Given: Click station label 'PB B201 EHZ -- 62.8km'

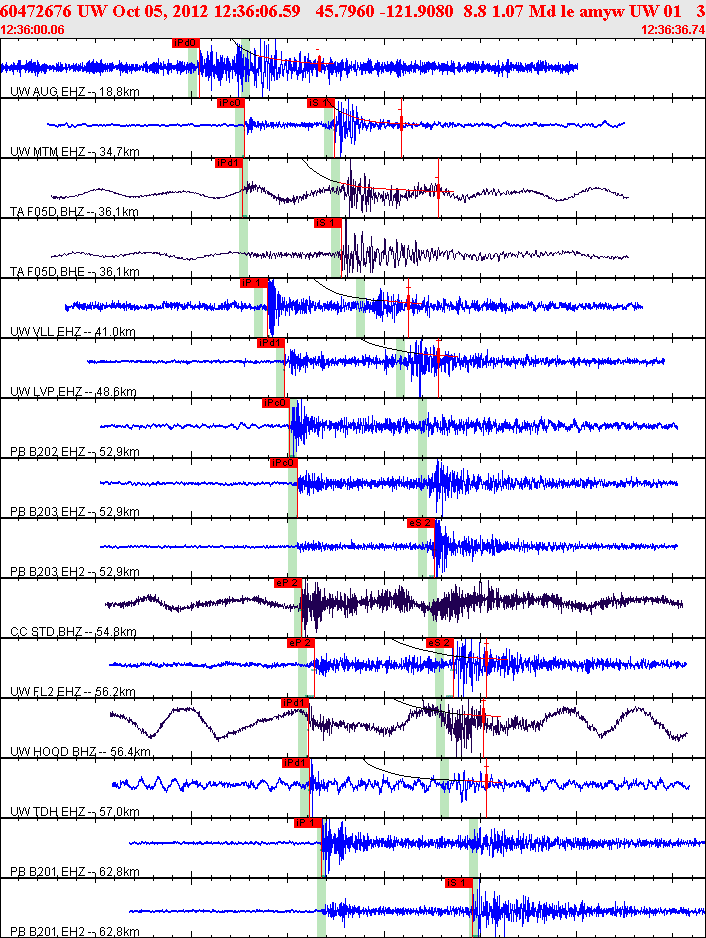Looking at the screenshot, I should coord(75,872).
